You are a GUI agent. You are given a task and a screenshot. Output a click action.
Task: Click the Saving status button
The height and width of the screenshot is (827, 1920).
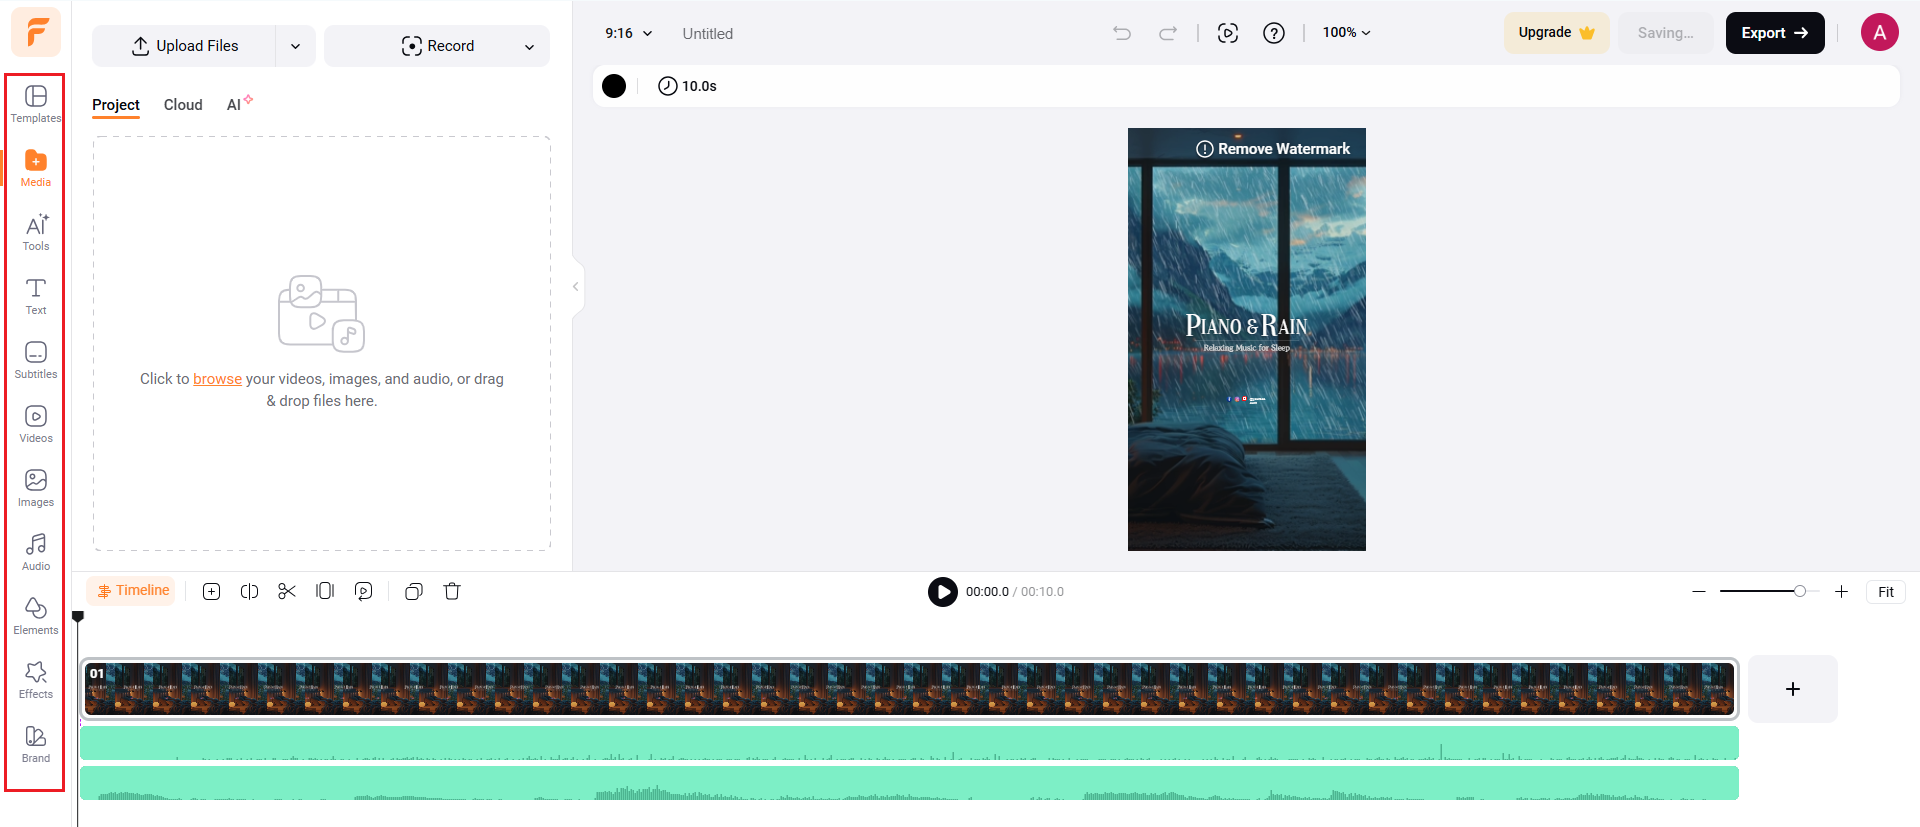[x=1665, y=33]
